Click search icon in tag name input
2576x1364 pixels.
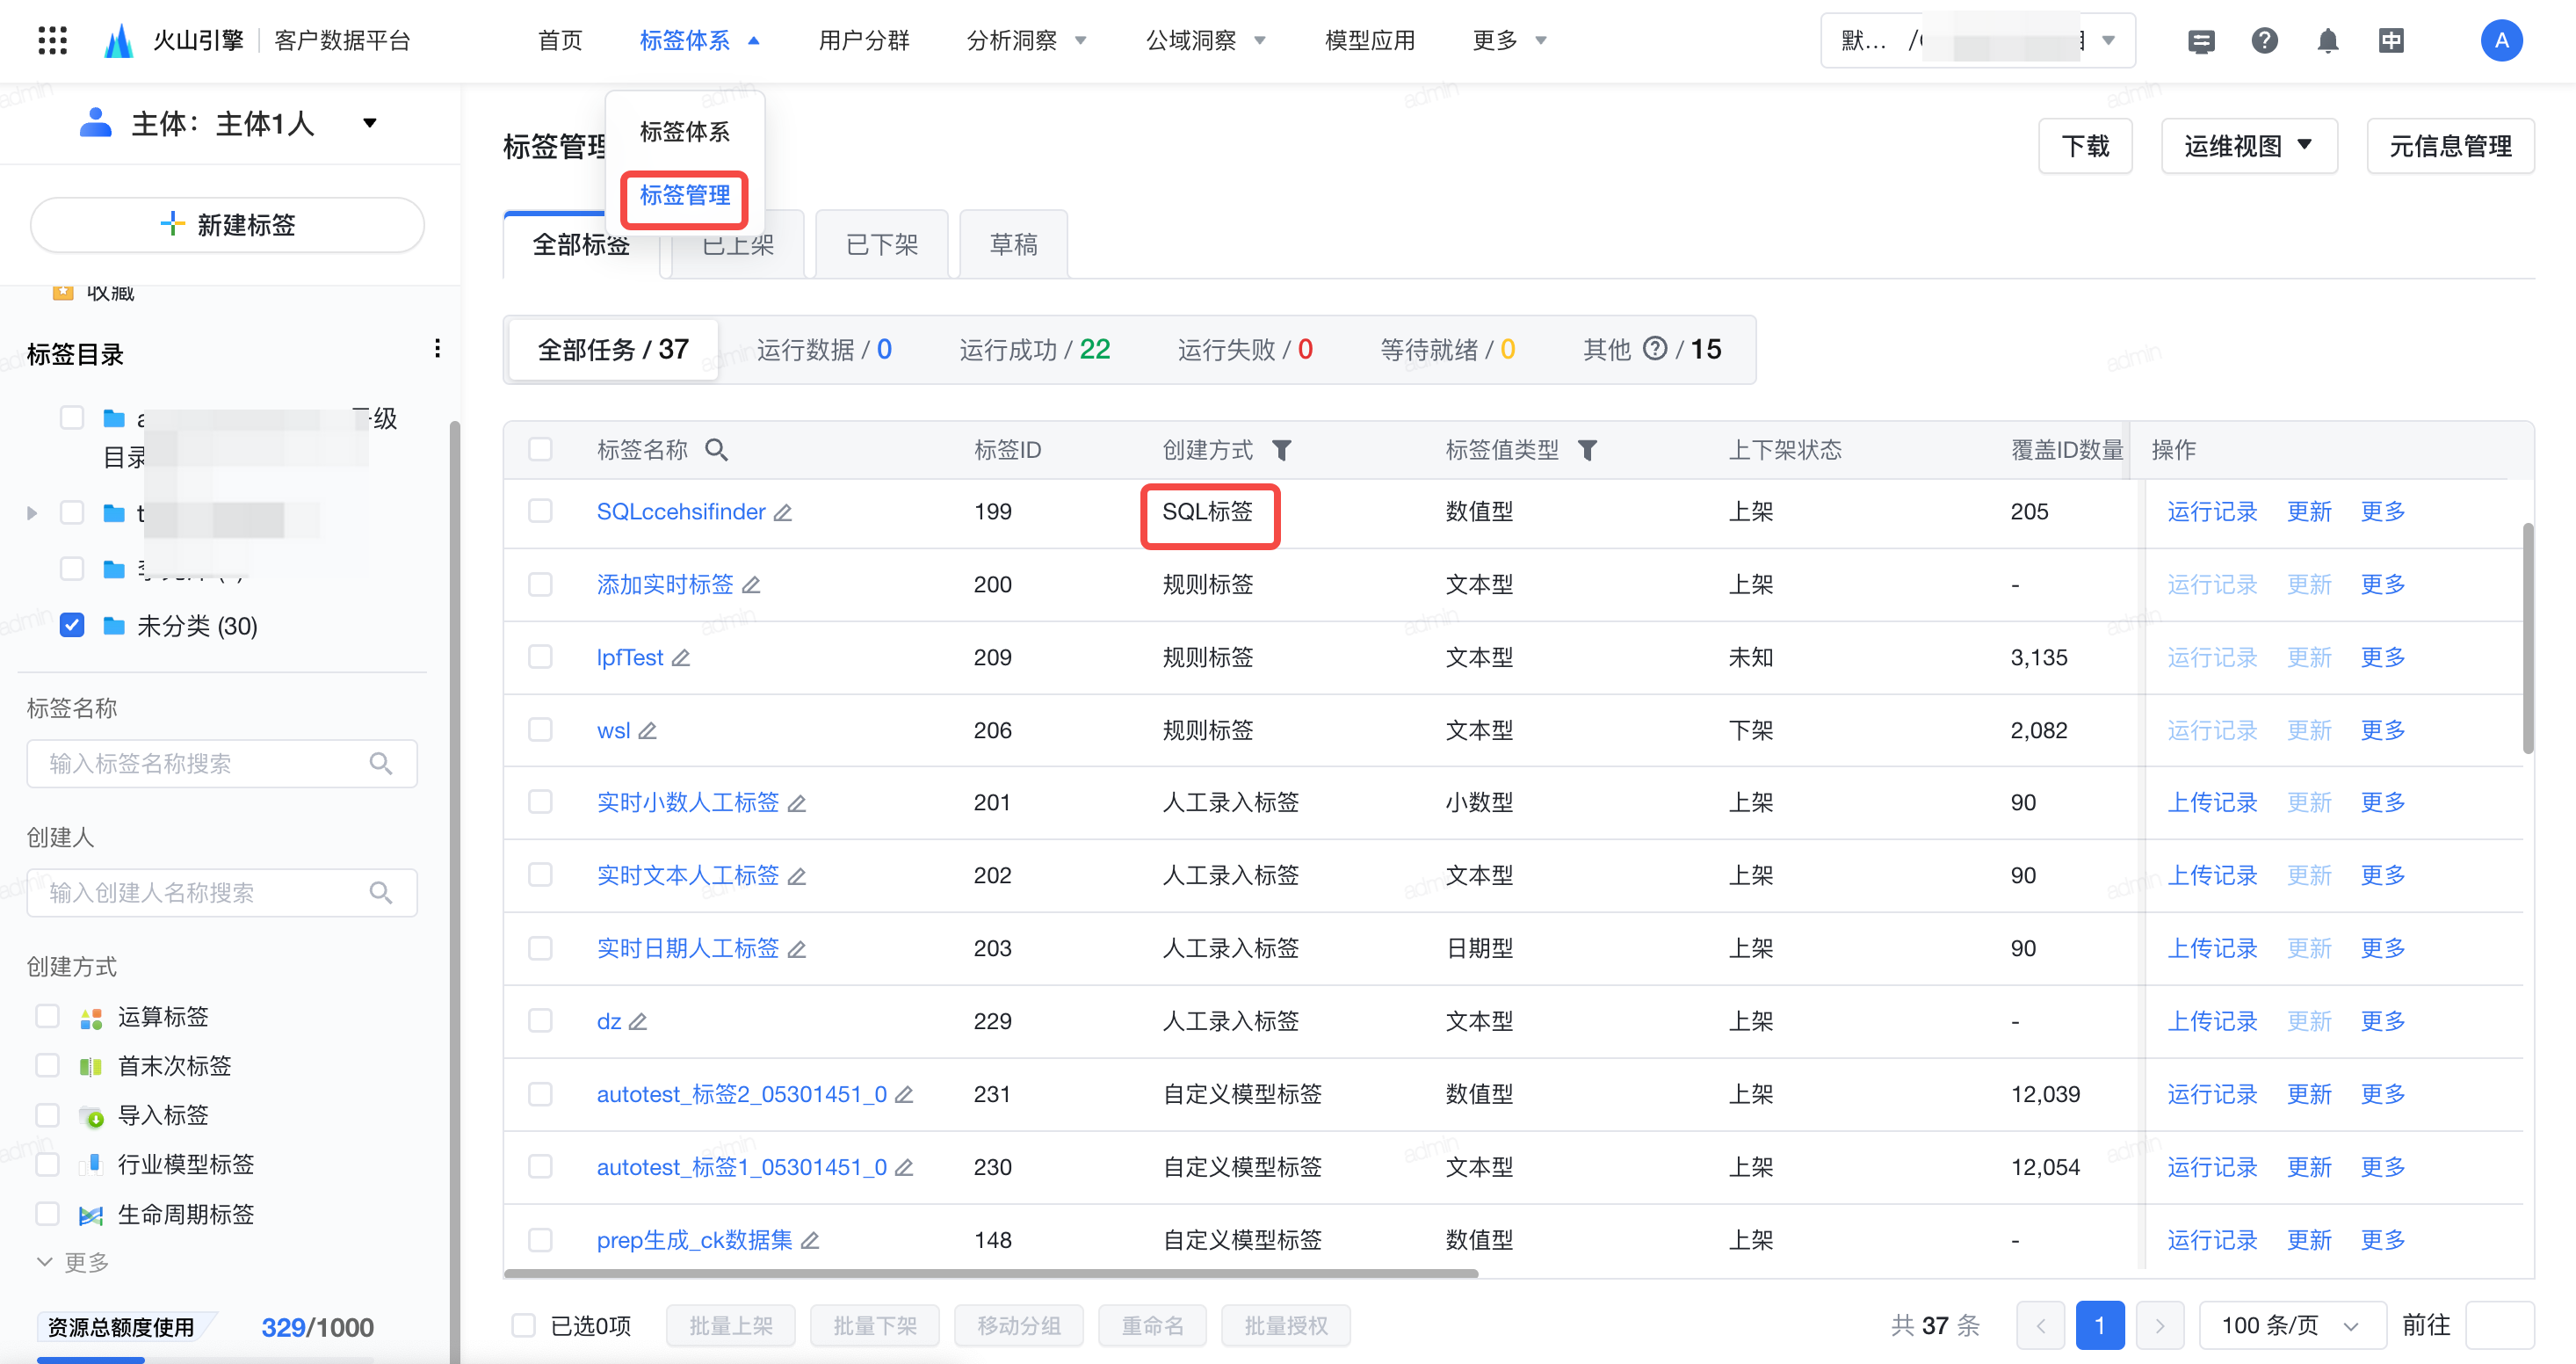(x=381, y=764)
